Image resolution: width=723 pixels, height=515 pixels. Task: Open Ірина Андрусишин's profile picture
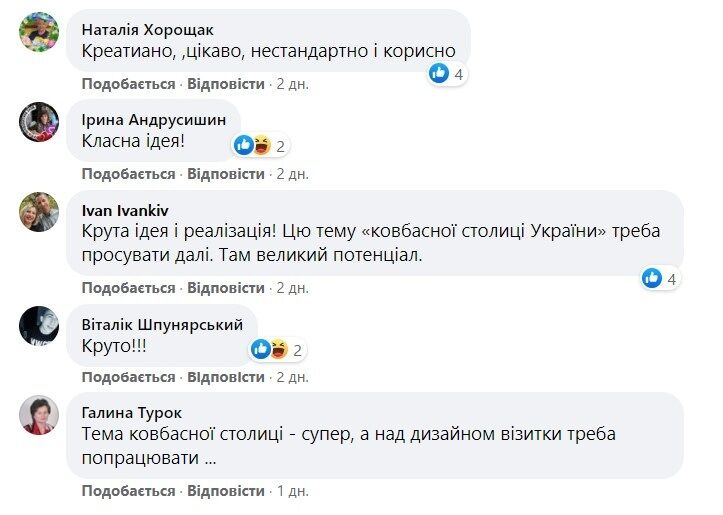[40, 125]
